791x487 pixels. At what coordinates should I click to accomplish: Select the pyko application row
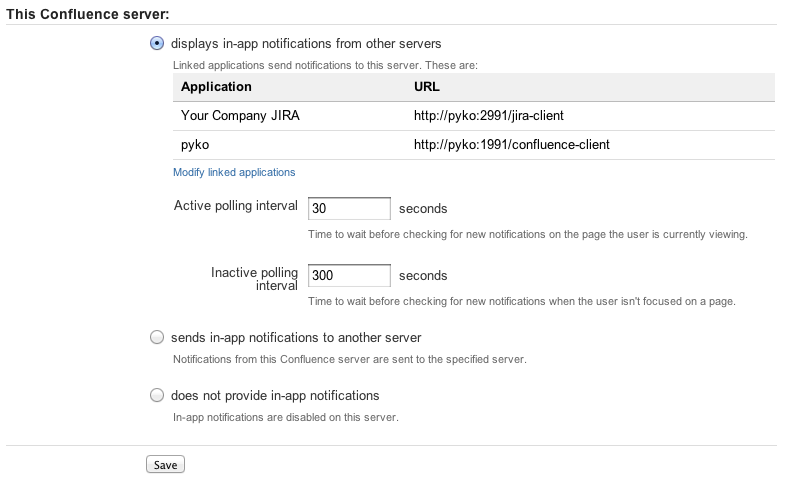click(x=474, y=145)
